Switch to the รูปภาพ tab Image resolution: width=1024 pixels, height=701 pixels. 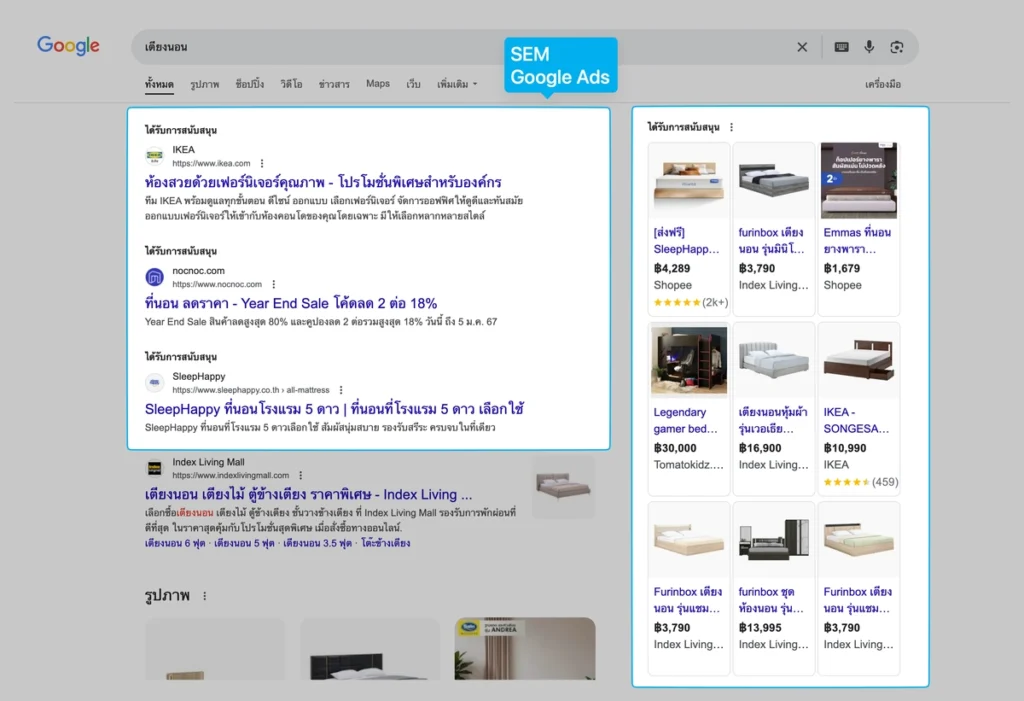point(204,84)
